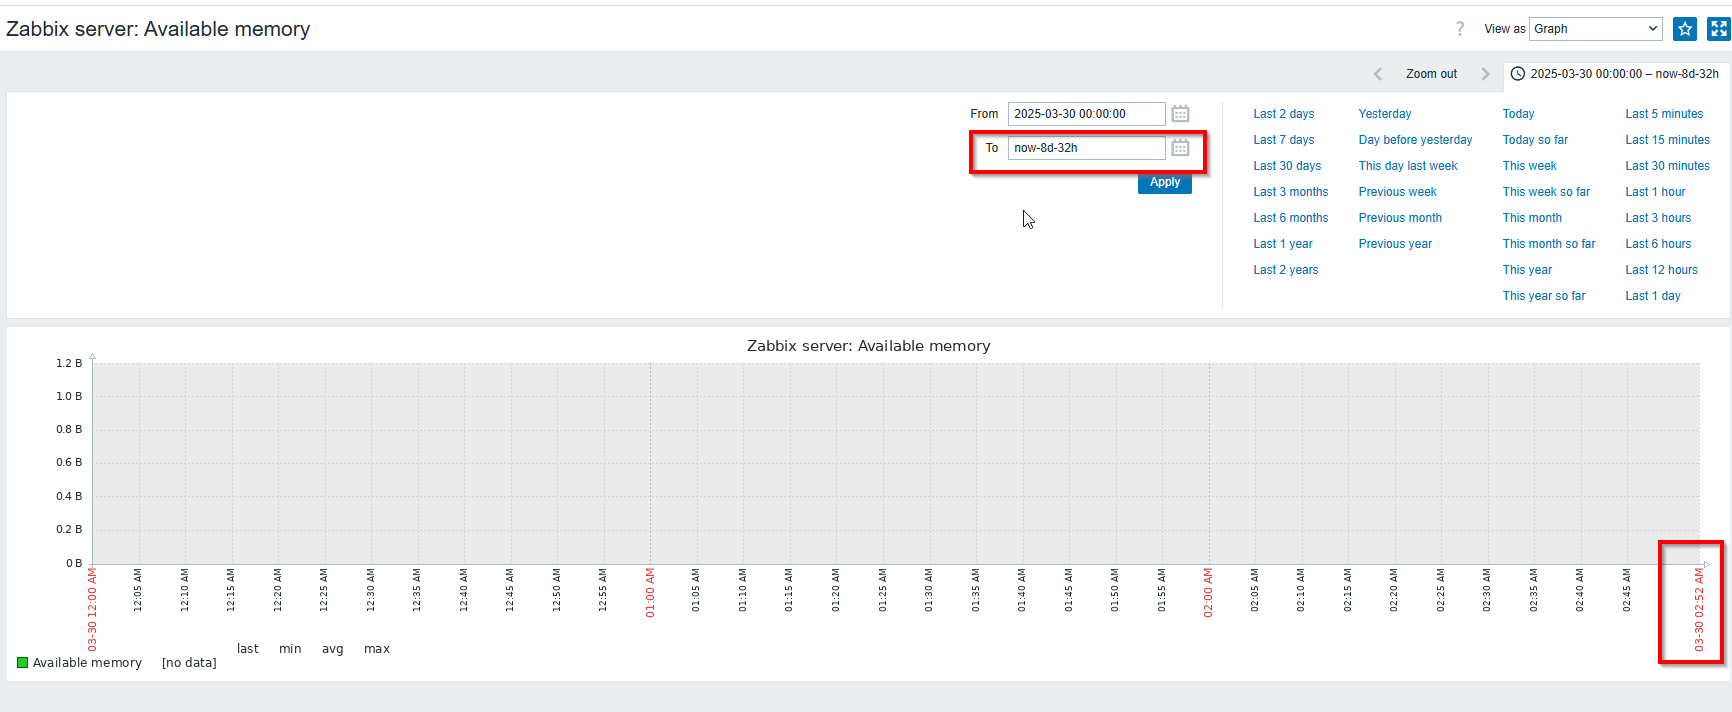The height and width of the screenshot is (712, 1732).
Task: Show Last 12 hours
Action: [1661, 270]
